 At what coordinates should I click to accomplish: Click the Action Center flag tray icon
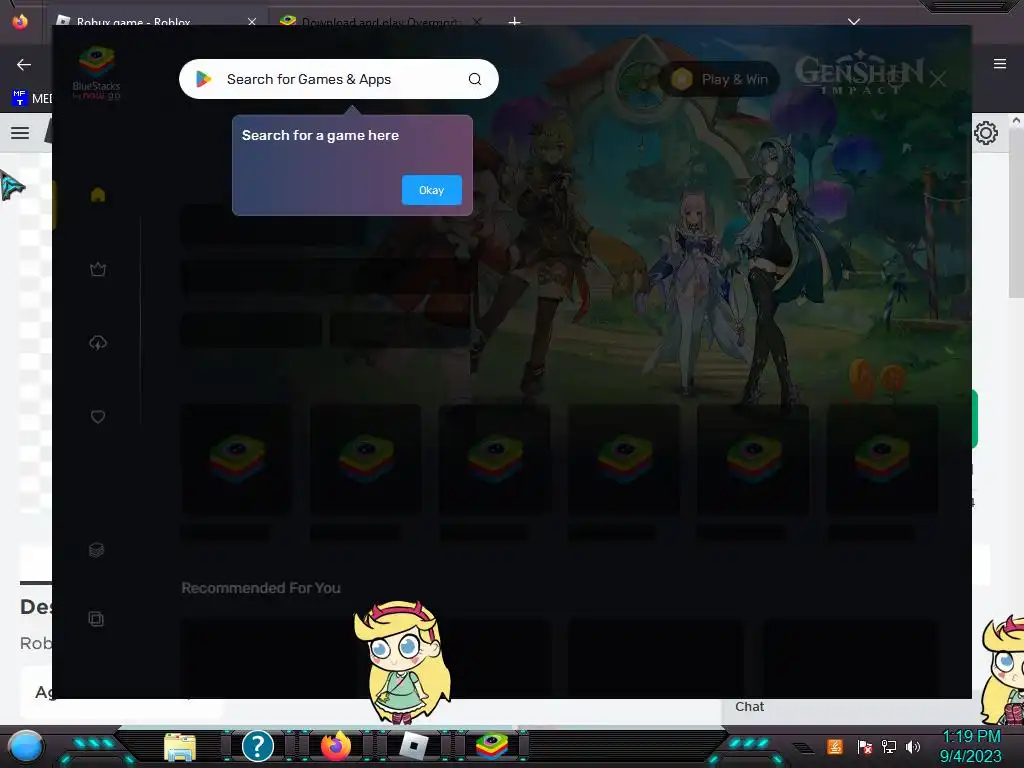pos(865,746)
